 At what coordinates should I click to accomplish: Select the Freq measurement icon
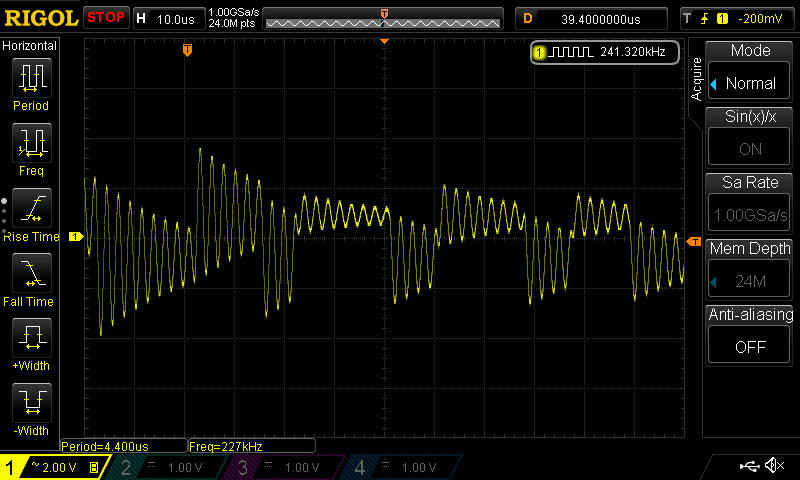(x=32, y=143)
